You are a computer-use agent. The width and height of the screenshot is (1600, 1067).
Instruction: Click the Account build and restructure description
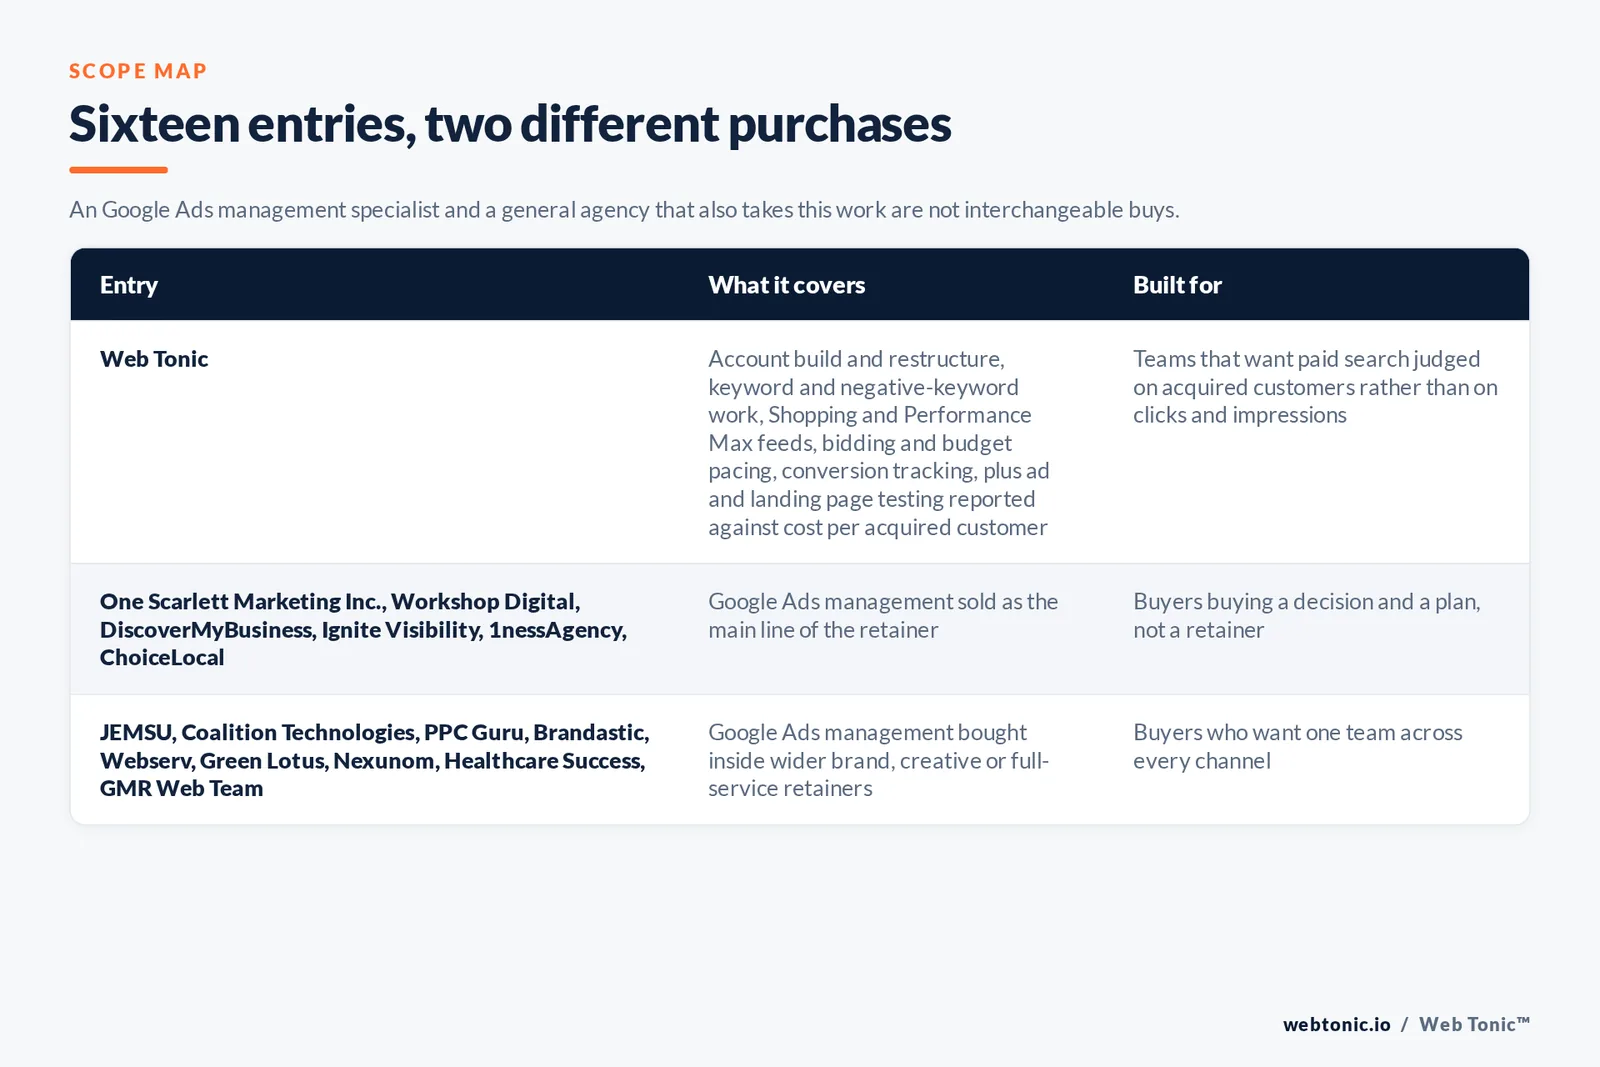tap(880, 443)
